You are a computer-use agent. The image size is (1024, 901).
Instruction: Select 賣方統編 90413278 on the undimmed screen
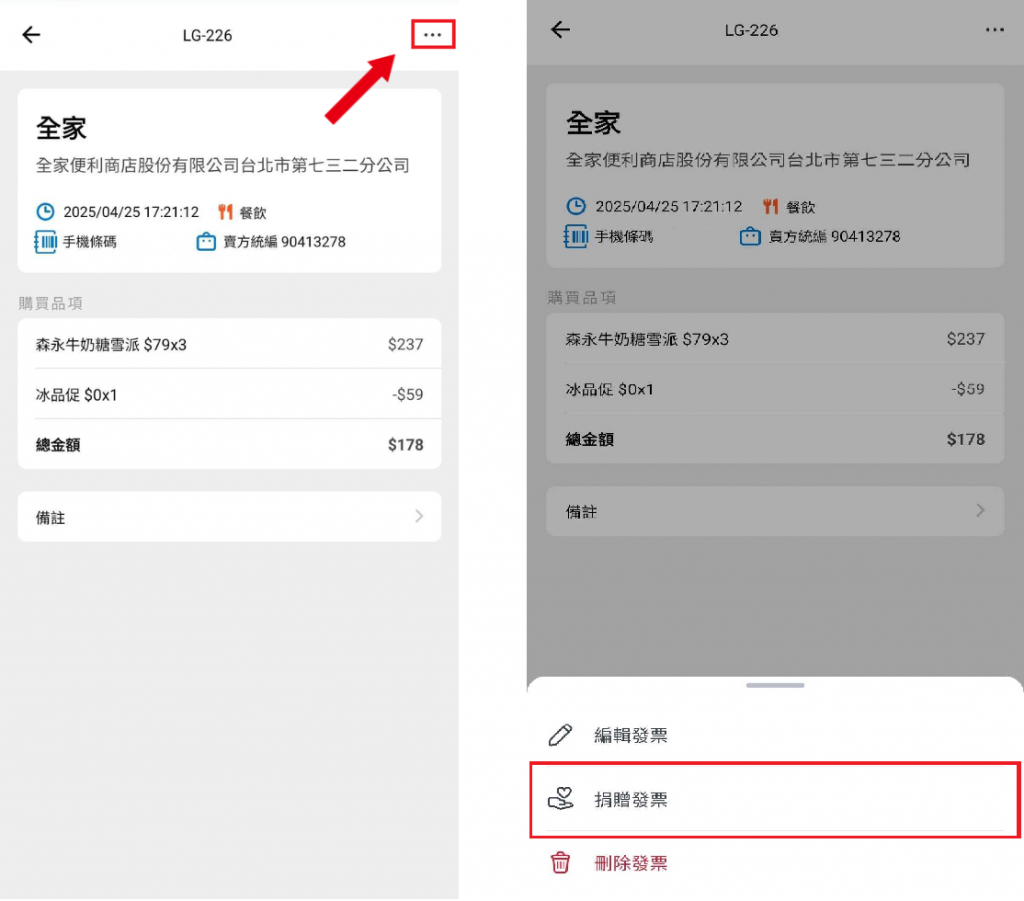[x=284, y=242]
